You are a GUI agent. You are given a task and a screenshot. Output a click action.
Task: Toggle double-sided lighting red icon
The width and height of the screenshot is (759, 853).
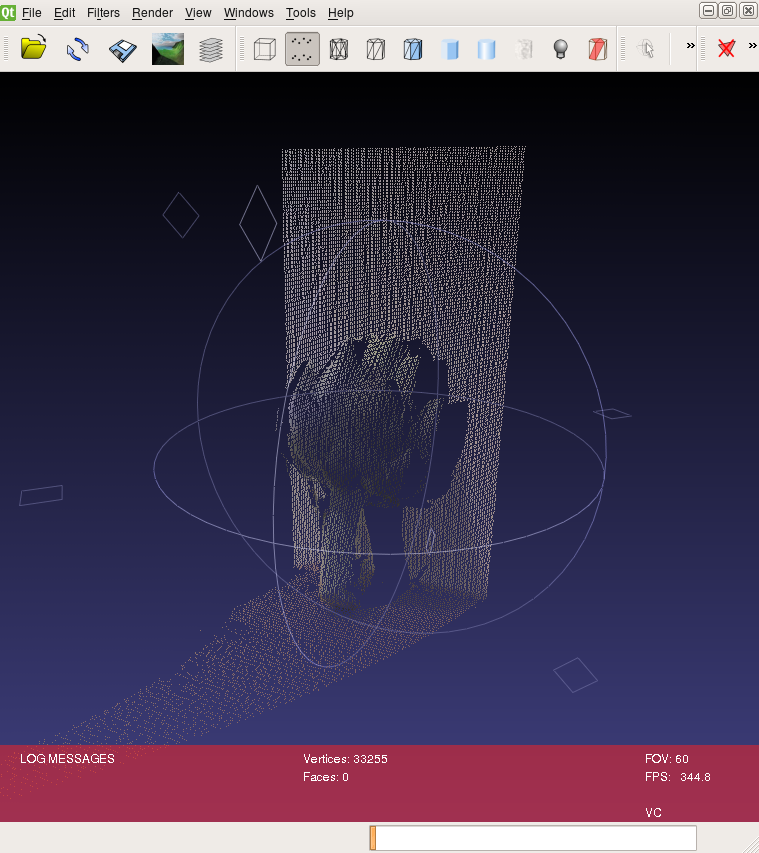[x=597, y=48]
